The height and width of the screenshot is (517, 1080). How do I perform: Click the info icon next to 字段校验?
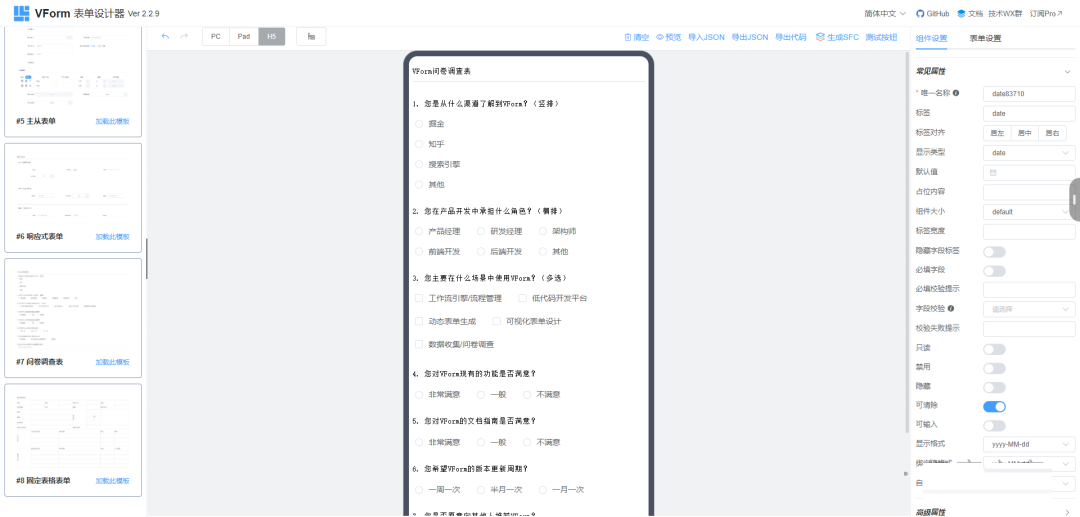point(951,308)
